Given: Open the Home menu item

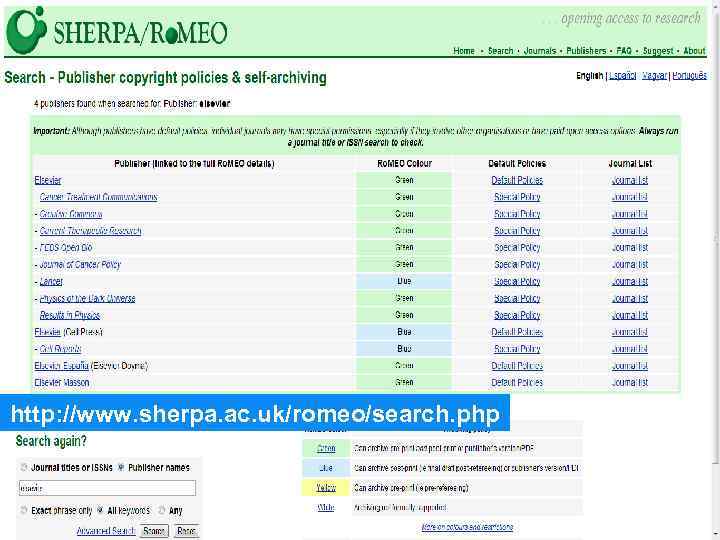Looking at the screenshot, I should (464, 51).
